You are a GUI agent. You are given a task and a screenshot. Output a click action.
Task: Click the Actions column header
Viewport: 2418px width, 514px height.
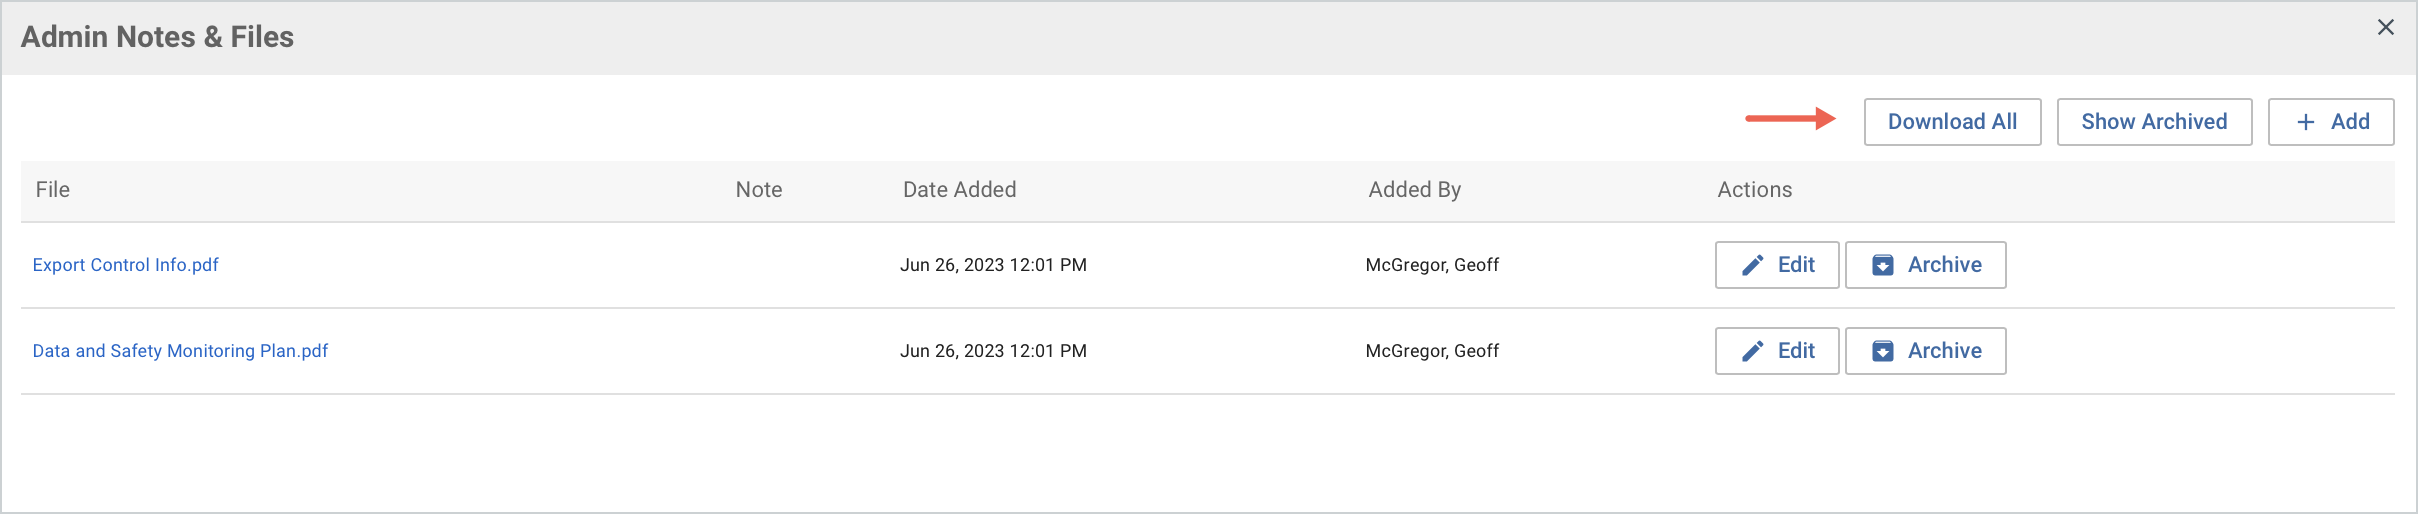pyautogui.click(x=1754, y=190)
